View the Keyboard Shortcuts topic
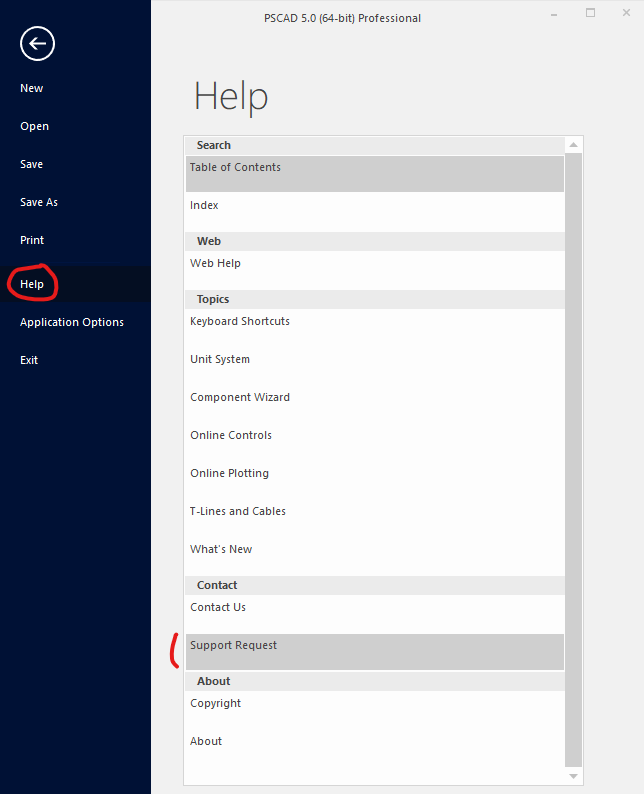This screenshot has width=644, height=794. [240, 322]
